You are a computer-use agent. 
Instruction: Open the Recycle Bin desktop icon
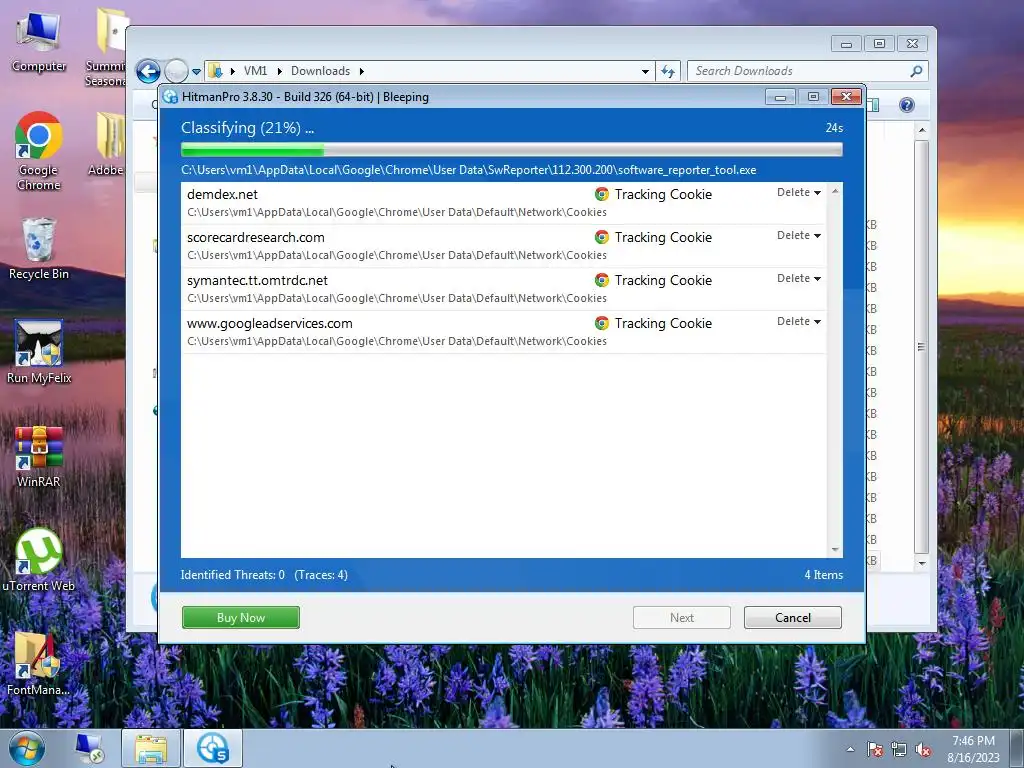click(39, 249)
